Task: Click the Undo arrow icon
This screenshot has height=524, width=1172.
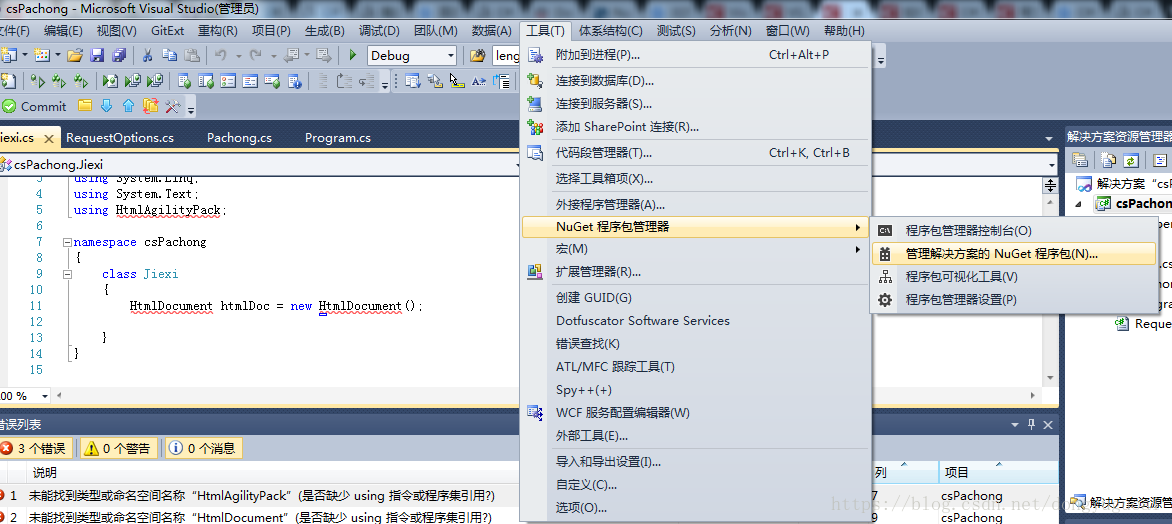Action: 220,55
